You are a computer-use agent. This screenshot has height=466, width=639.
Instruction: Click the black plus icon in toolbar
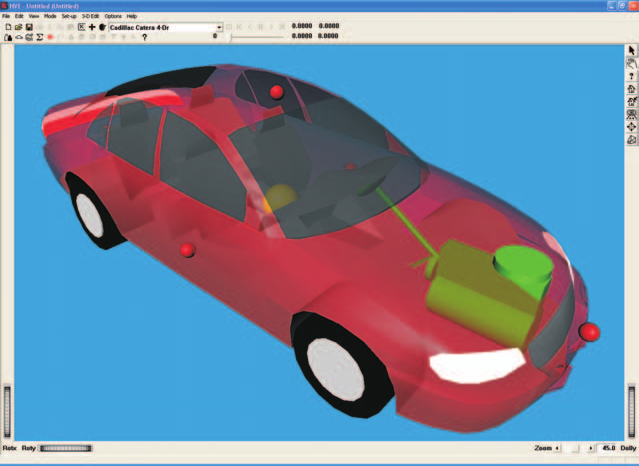click(x=92, y=27)
